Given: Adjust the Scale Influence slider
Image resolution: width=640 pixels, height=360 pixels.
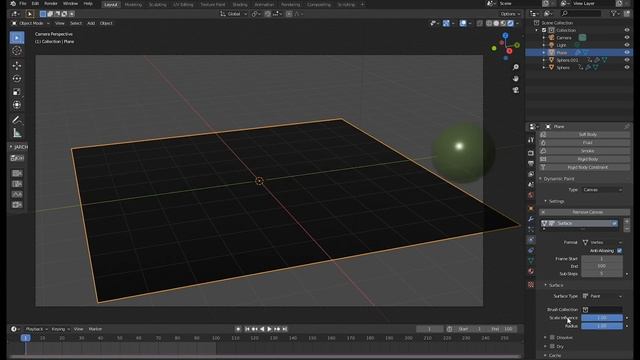Looking at the screenshot, I should point(602,318).
